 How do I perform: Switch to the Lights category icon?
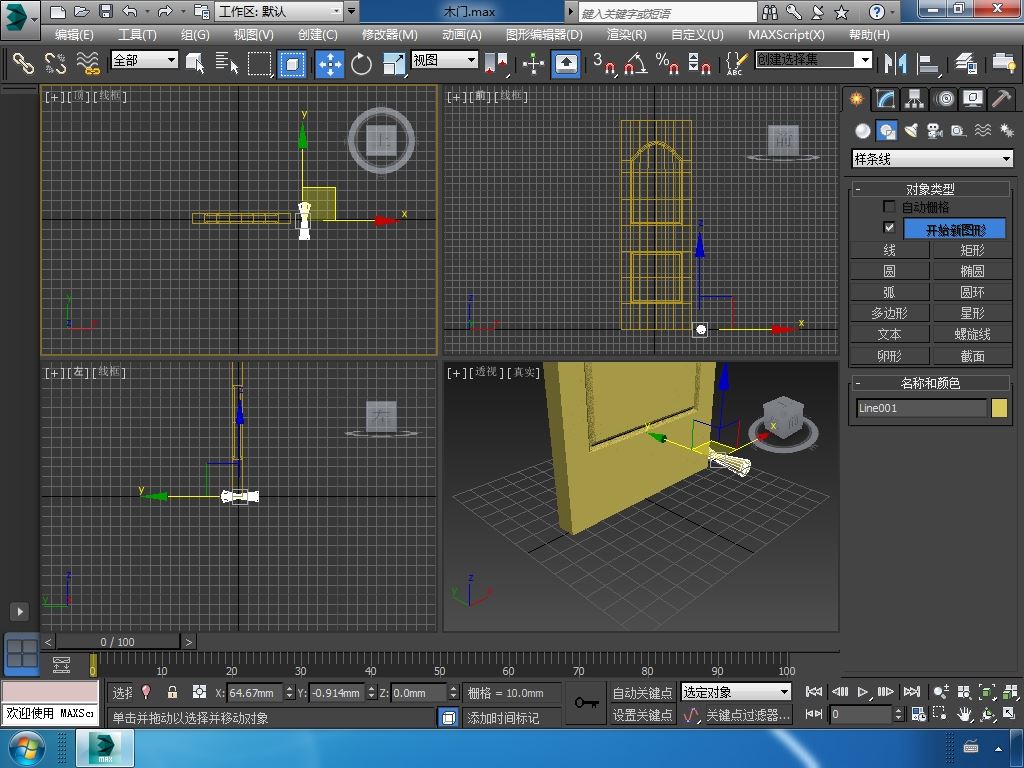911,131
